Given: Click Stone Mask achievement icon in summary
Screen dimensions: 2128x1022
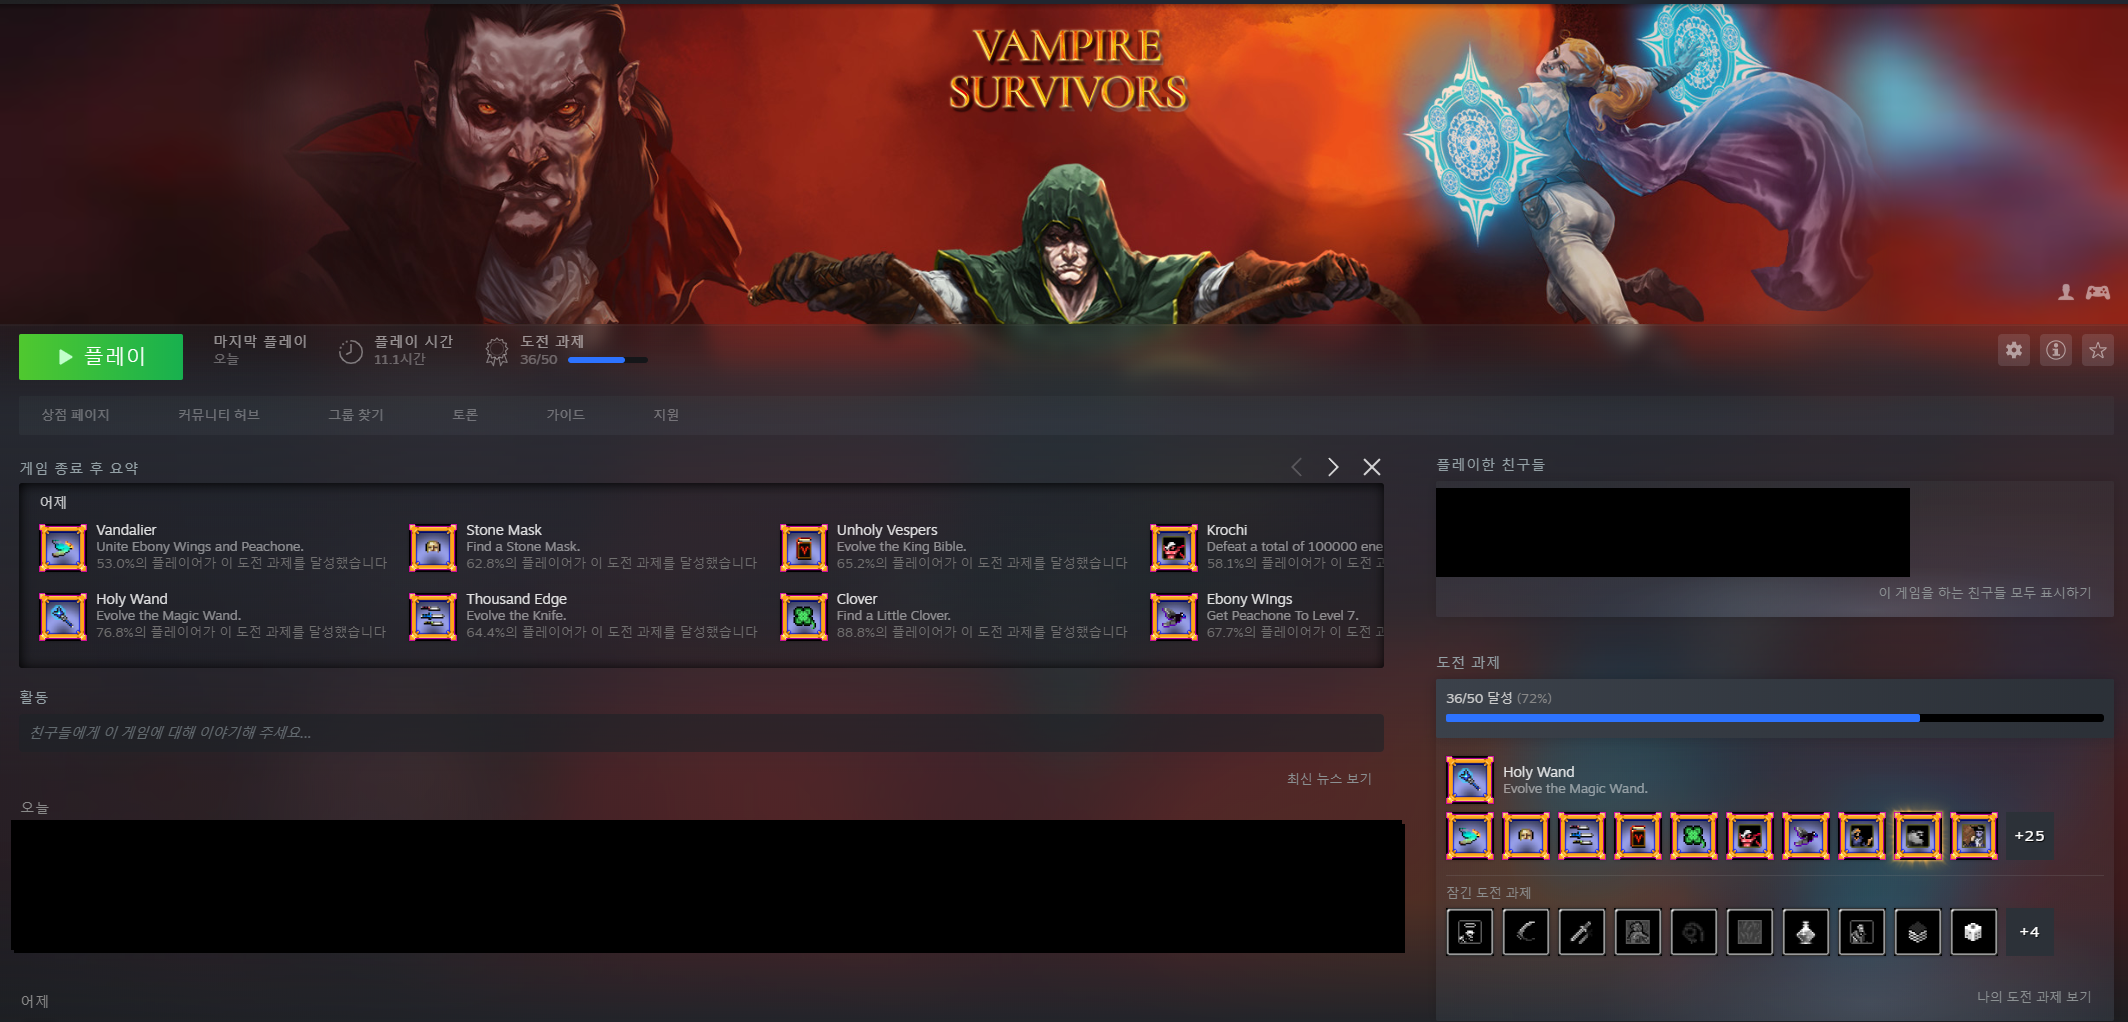Looking at the screenshot, I should (x=433, y=548).
